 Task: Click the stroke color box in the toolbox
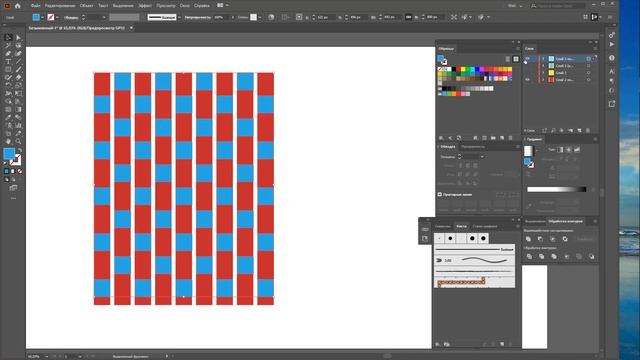point(16,160)
